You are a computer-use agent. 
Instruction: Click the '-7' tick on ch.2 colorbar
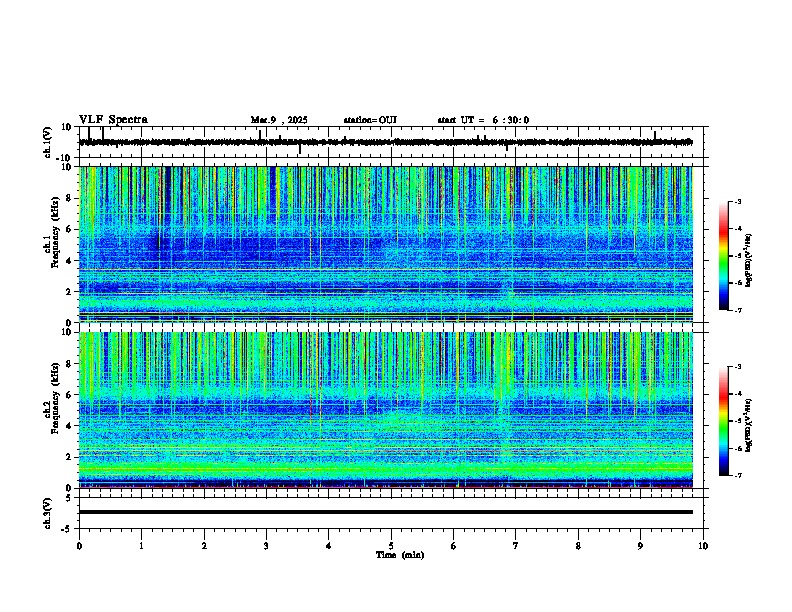pos(738,475)
